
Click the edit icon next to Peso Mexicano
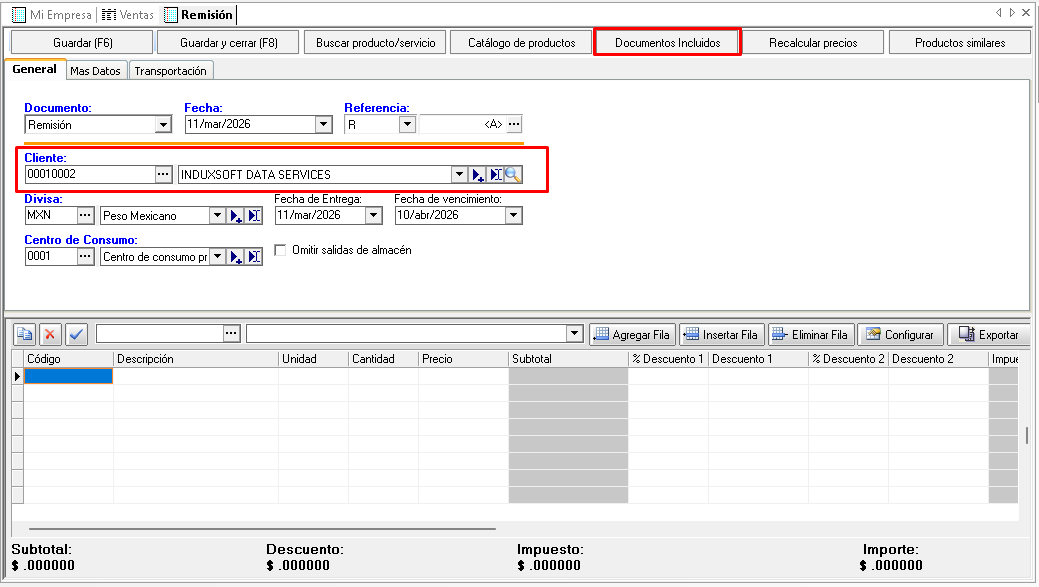pyautogui.click(x=254, y=216)
